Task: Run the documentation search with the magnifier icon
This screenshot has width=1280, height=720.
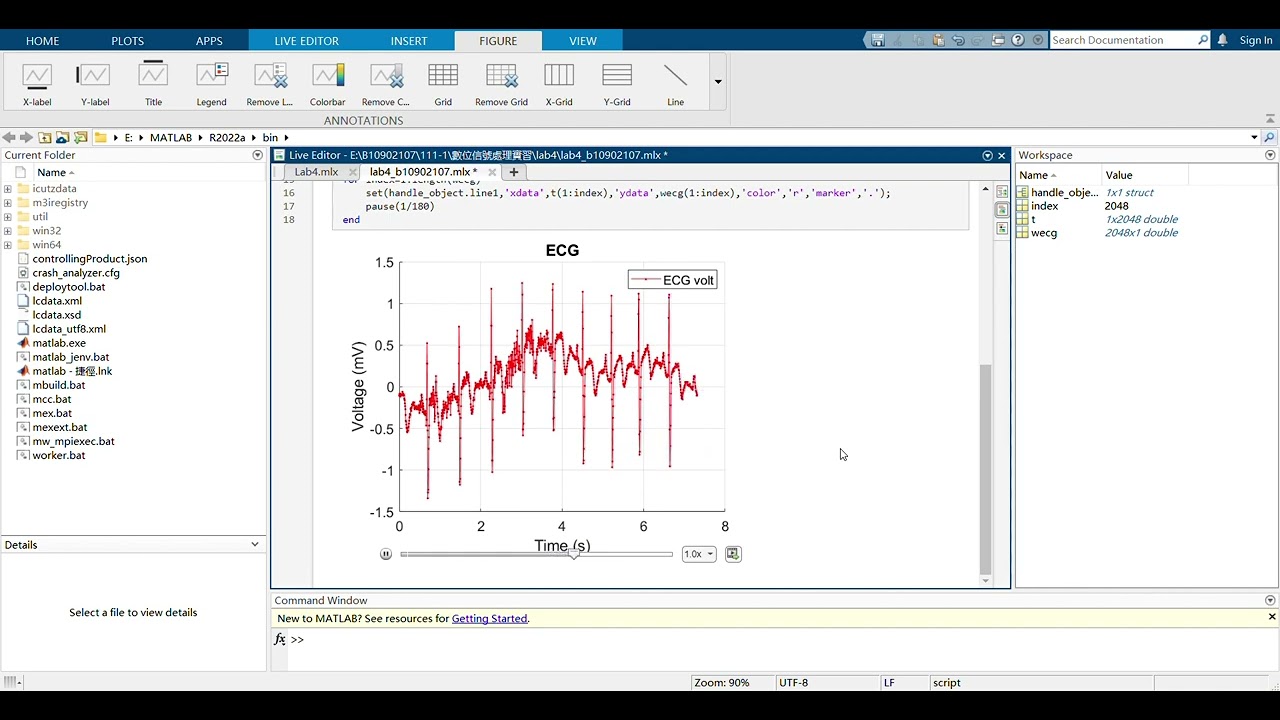Action: (1203, 40)
